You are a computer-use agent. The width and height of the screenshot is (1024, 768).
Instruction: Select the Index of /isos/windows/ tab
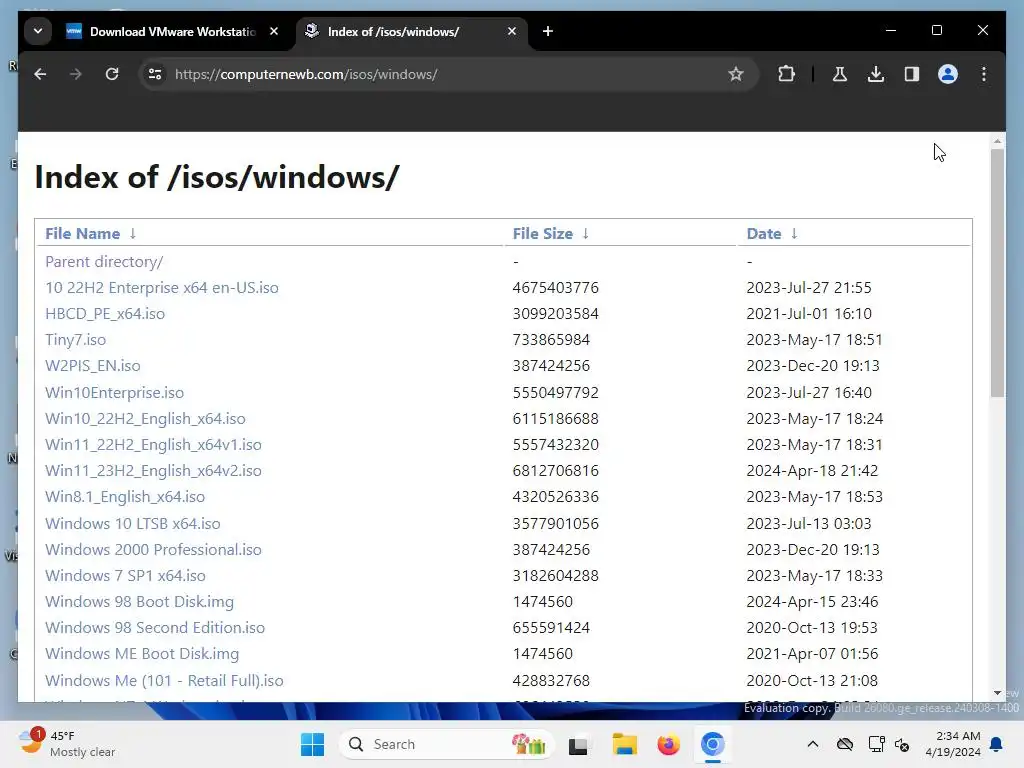(x=411, y=31)
